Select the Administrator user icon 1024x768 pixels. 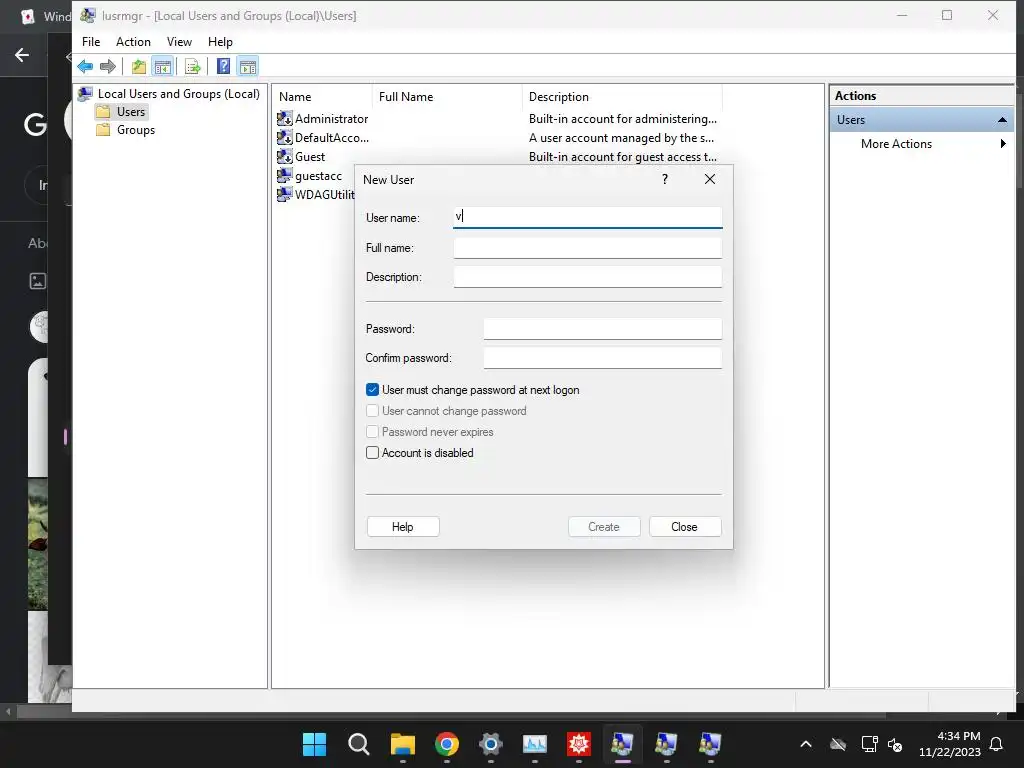click(285, 118)
